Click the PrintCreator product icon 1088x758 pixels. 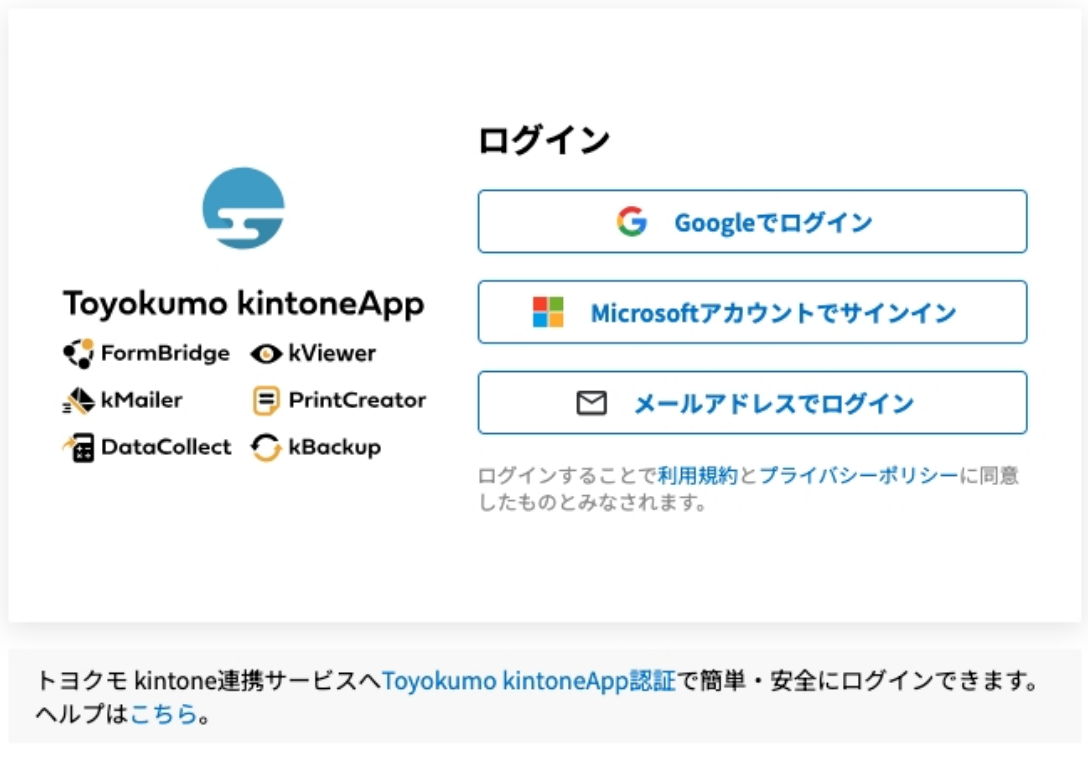coord(266,401)
